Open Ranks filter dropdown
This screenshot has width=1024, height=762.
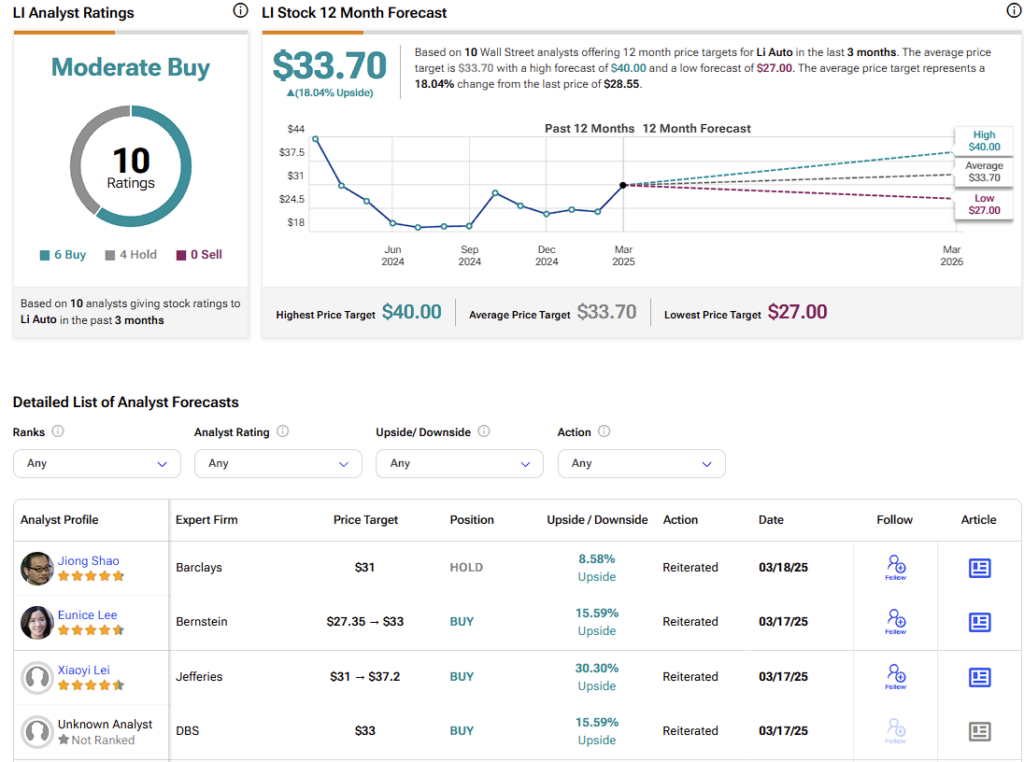(97, 463)
